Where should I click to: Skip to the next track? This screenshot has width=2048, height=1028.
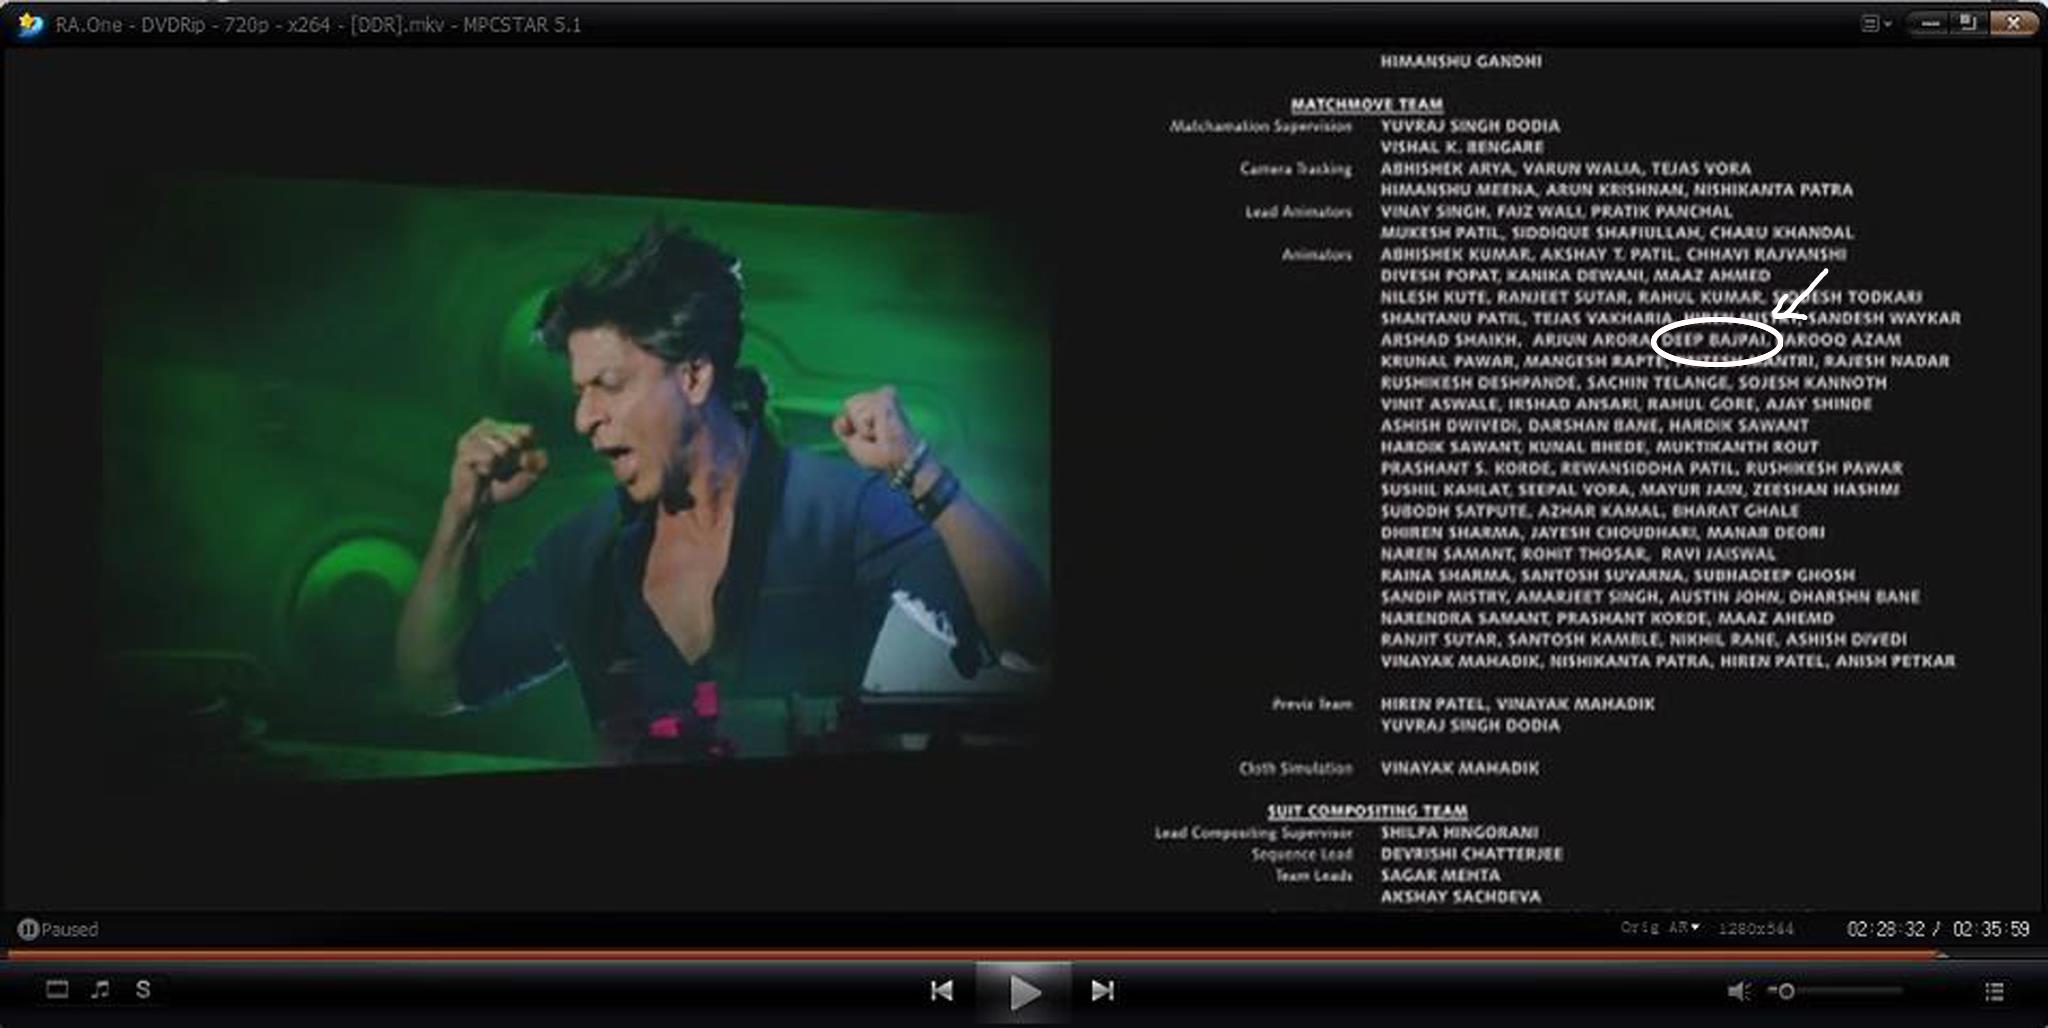coord(1102,991)
